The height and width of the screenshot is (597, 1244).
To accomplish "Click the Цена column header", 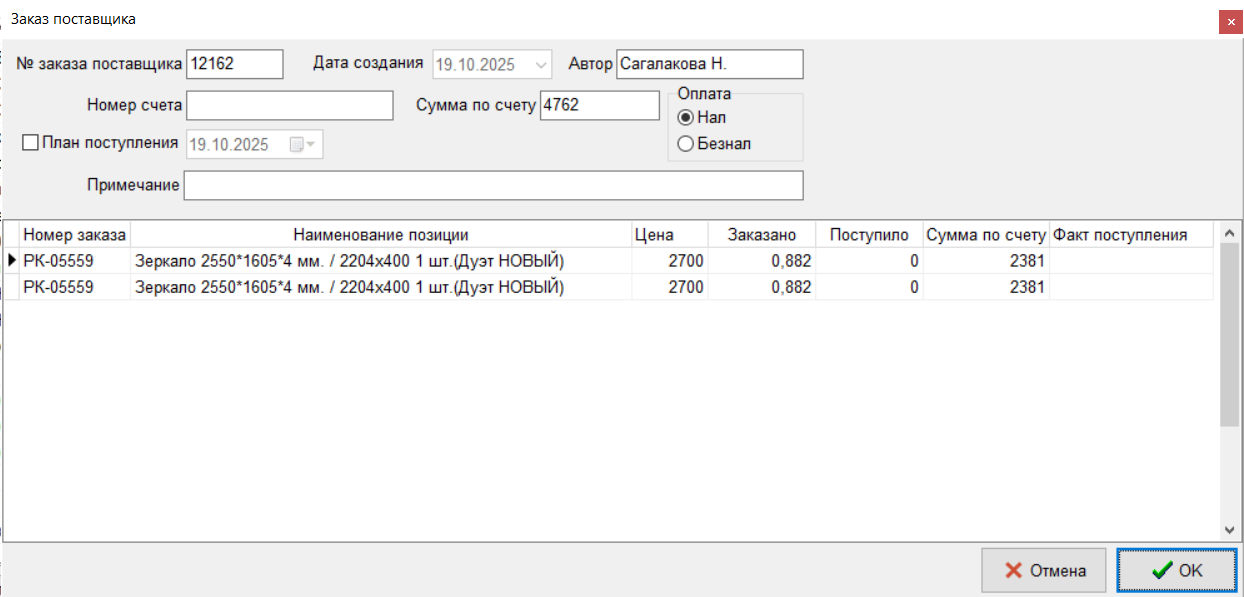I will point(654,235).
